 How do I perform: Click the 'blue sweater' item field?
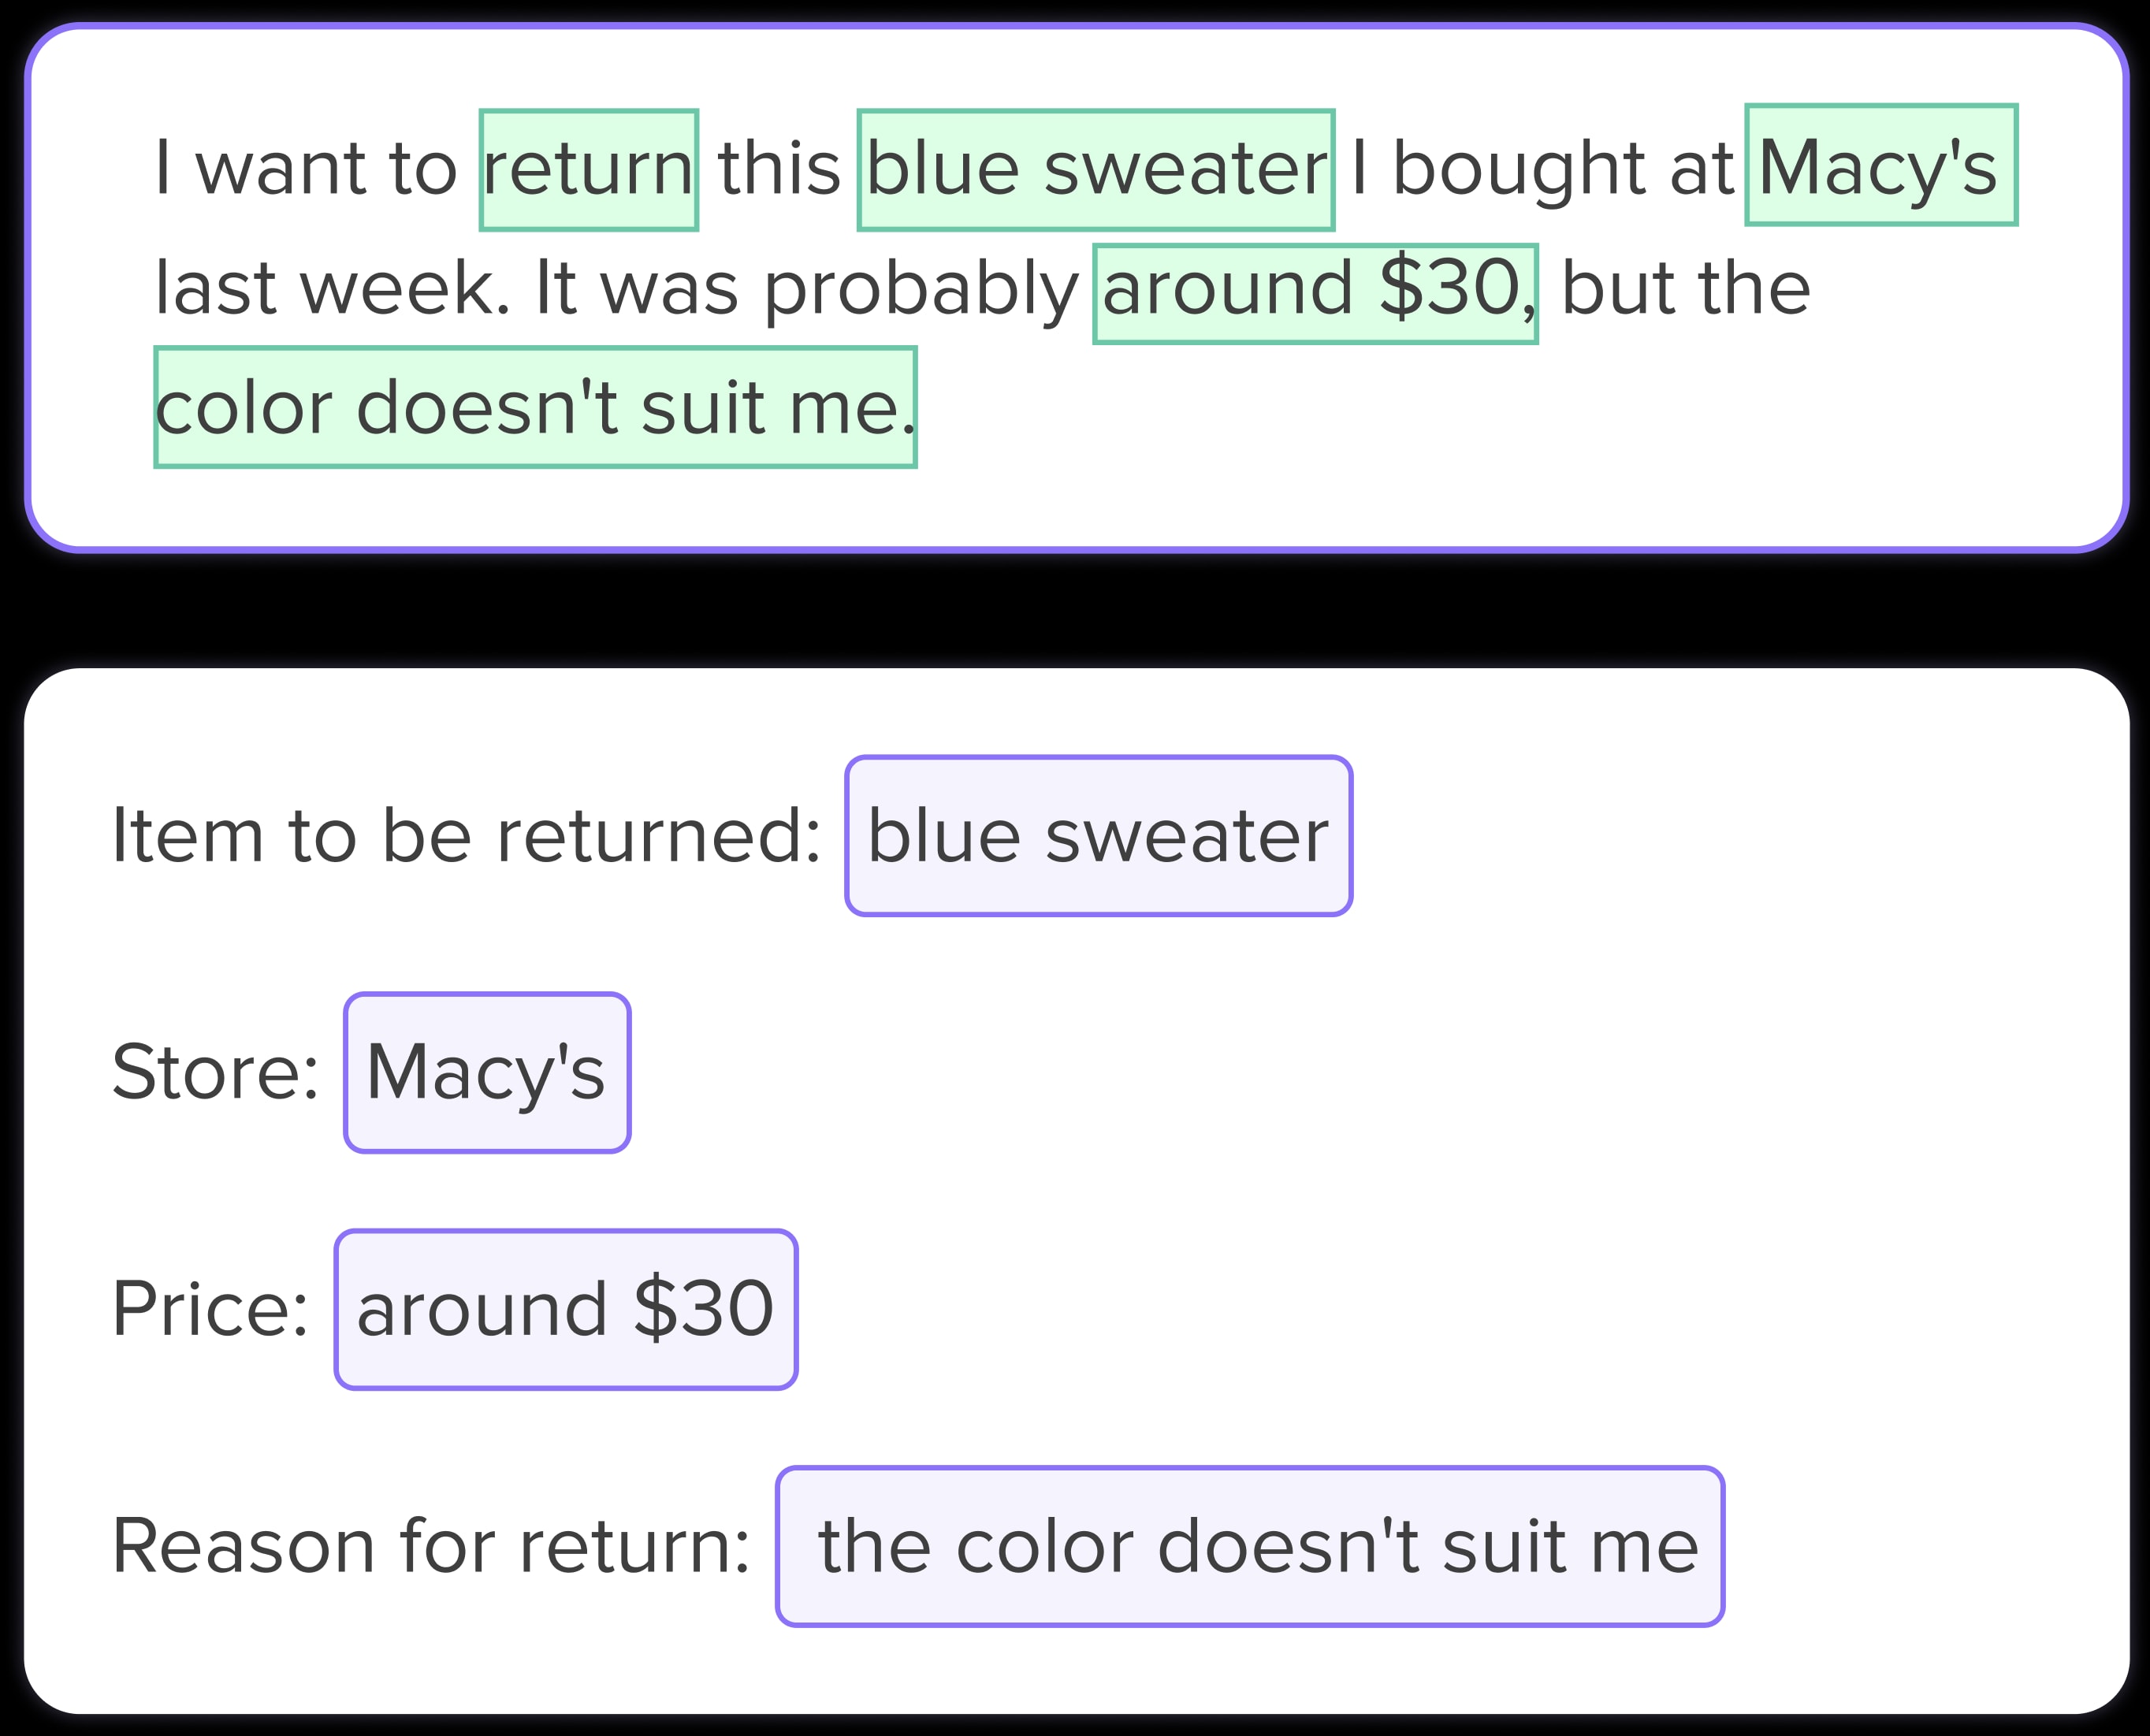click(1098, 836)
